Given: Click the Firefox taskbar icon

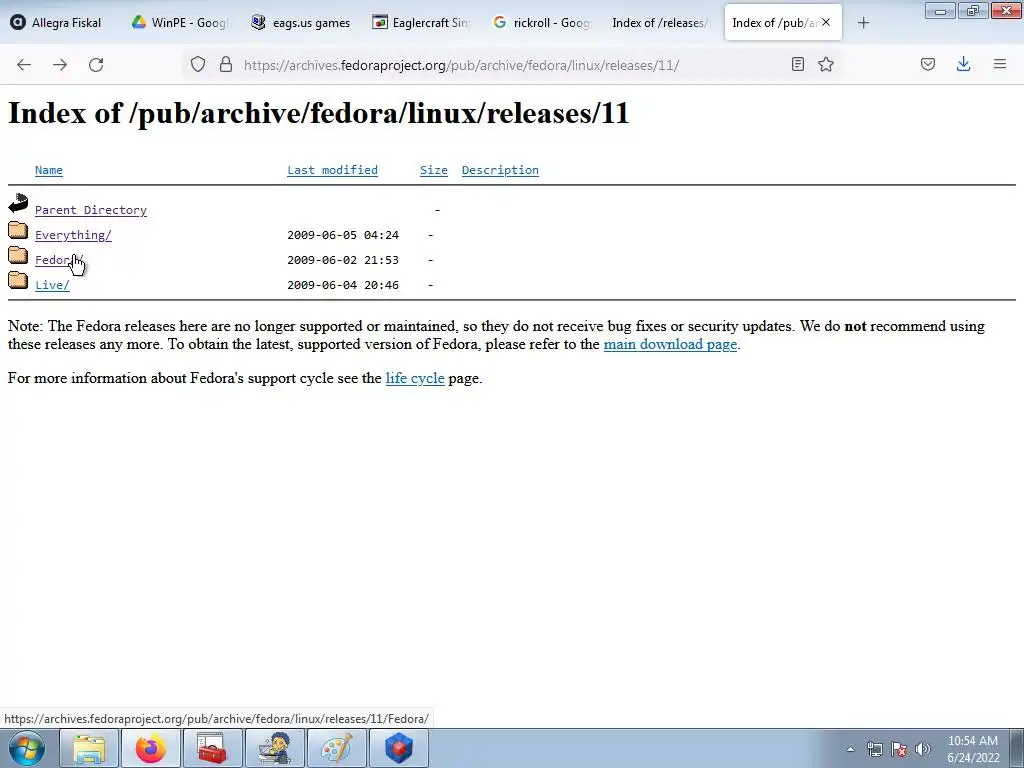Looking at the screenshot, I should point(151,748).
